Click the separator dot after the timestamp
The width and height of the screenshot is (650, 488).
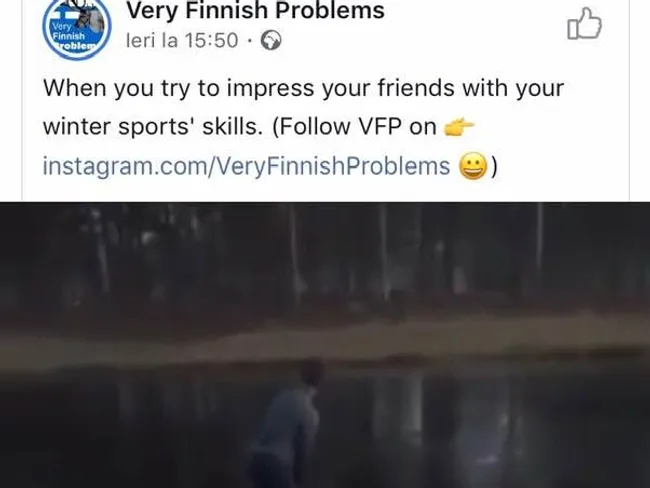pyautogui.click(x=249, y=41)
